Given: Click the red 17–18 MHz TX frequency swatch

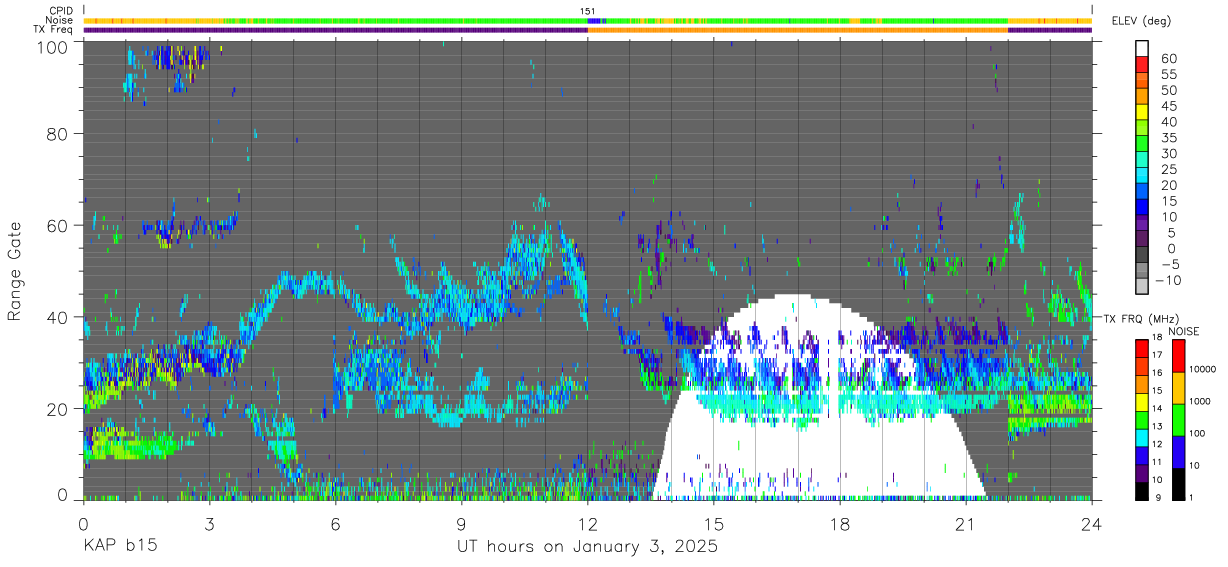Looking at the screenshot, I should click(1143, 347).
